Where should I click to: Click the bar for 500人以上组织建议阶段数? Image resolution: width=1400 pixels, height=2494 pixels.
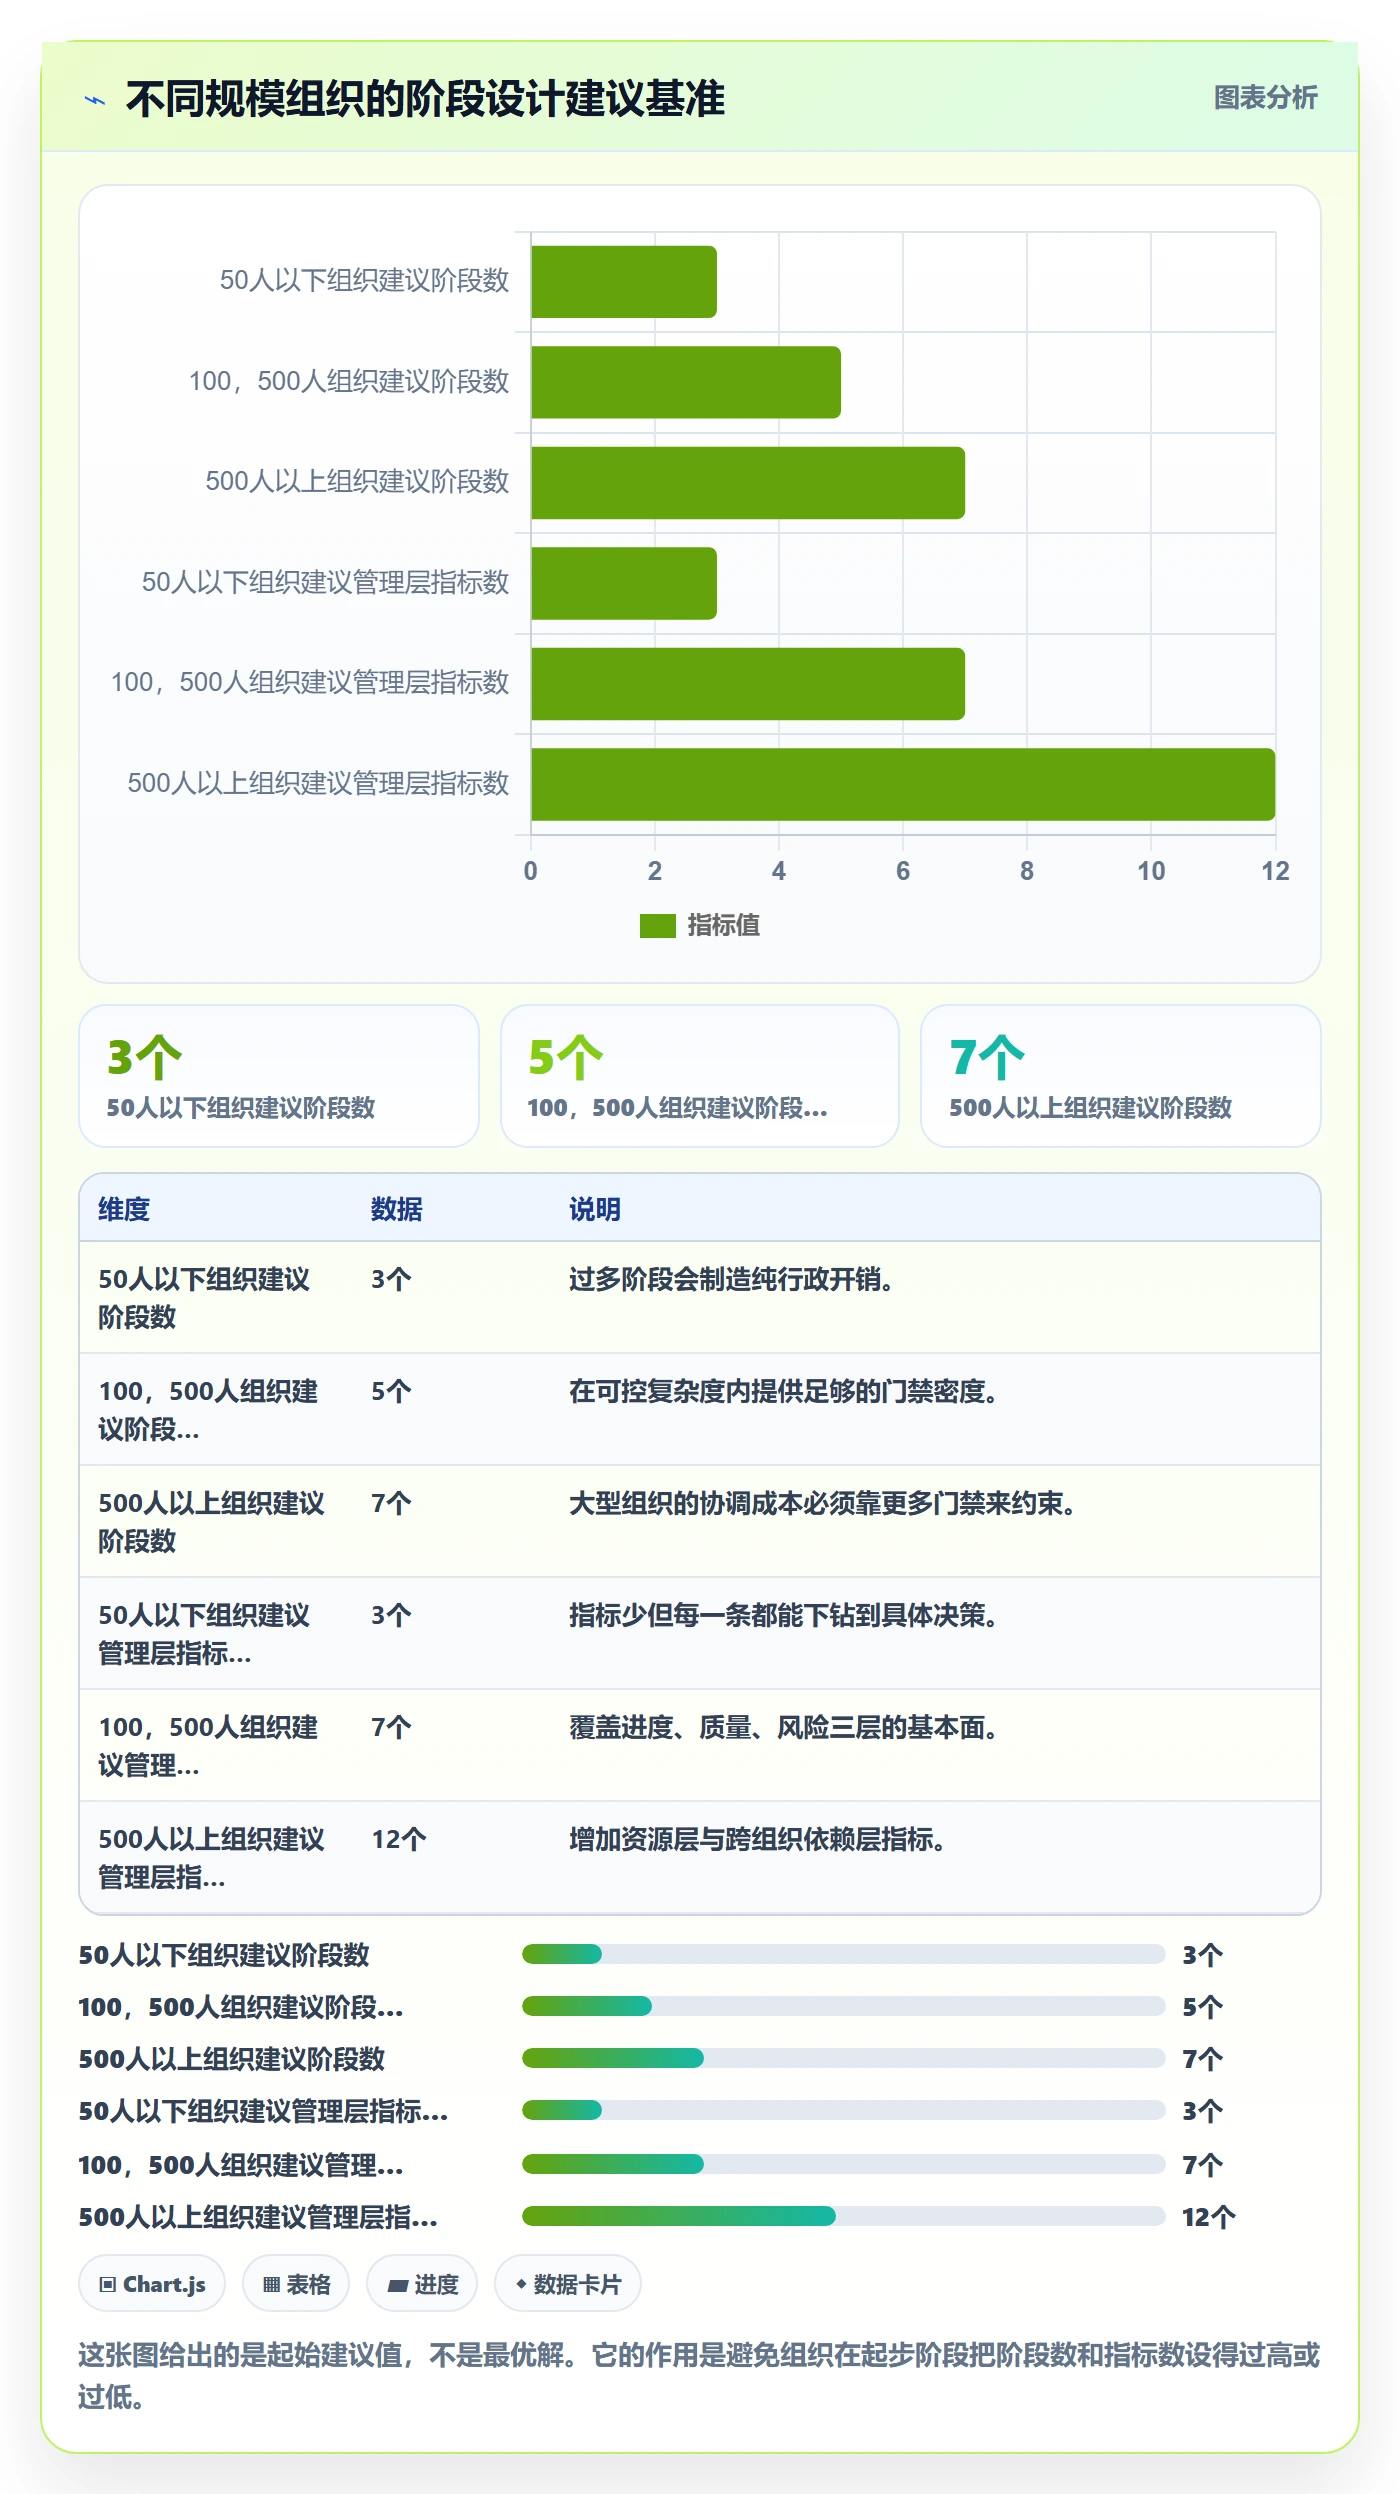[x=748, y=483]
